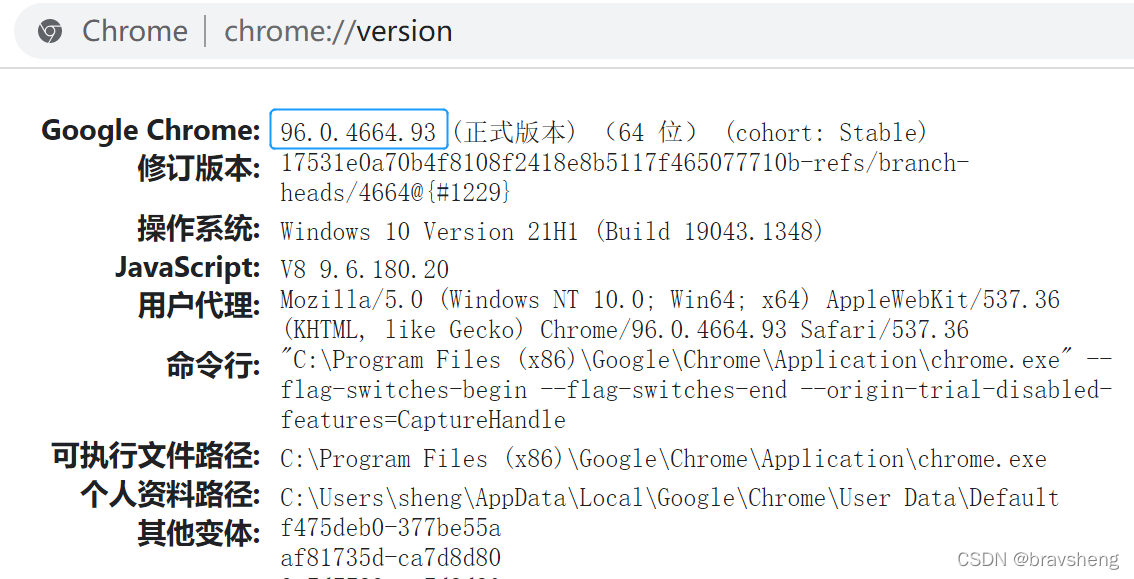Image resolution: width=1134 pixels, height=579 pixels.
Task: Click the revision hash starting with 17531e0a70b4
Action: (x=624, y=163)
